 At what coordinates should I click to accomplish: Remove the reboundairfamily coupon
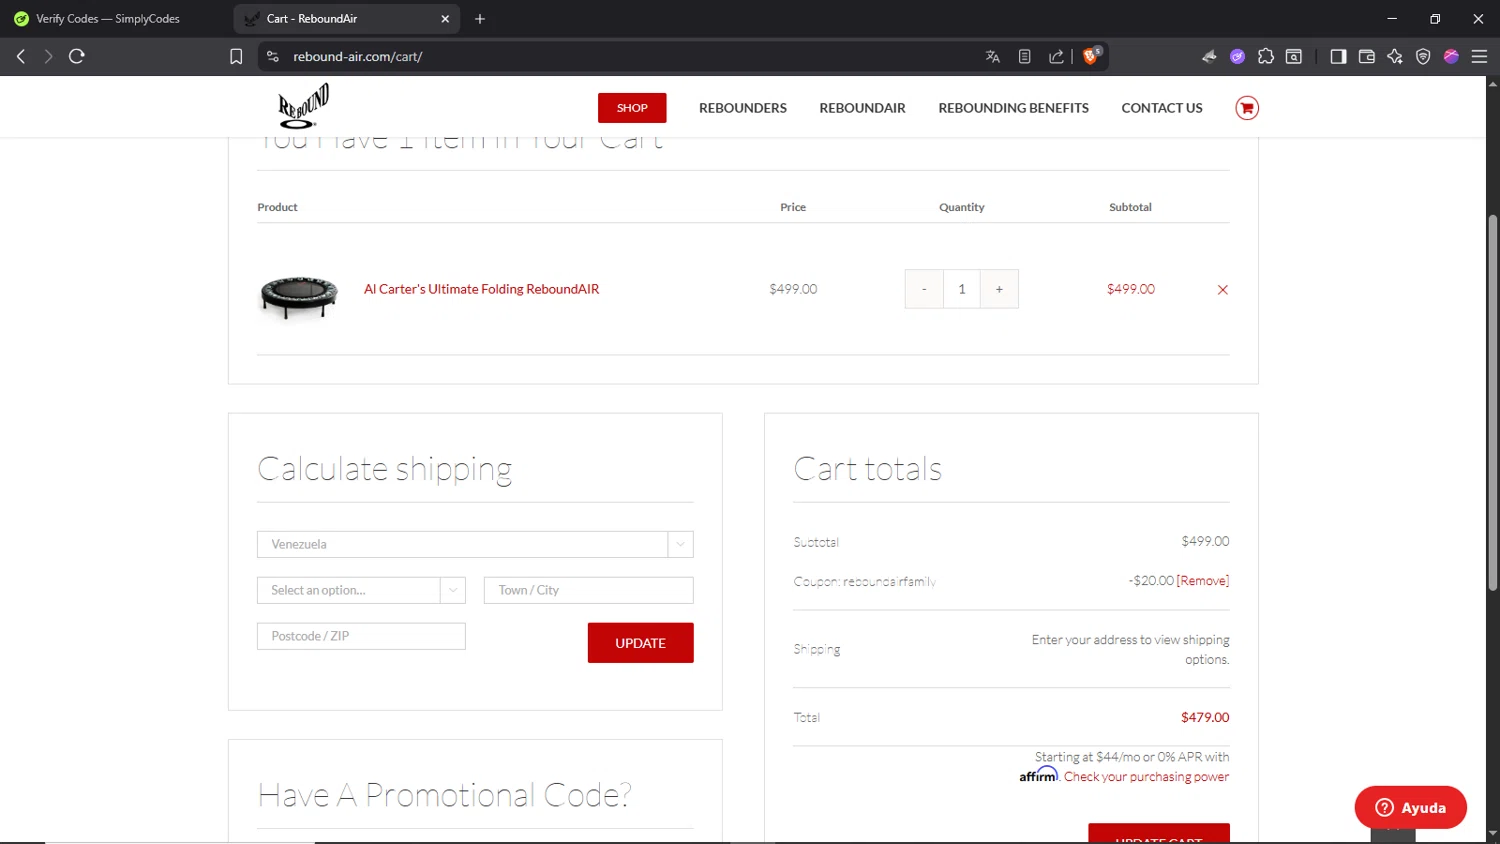pos(1203,581)
